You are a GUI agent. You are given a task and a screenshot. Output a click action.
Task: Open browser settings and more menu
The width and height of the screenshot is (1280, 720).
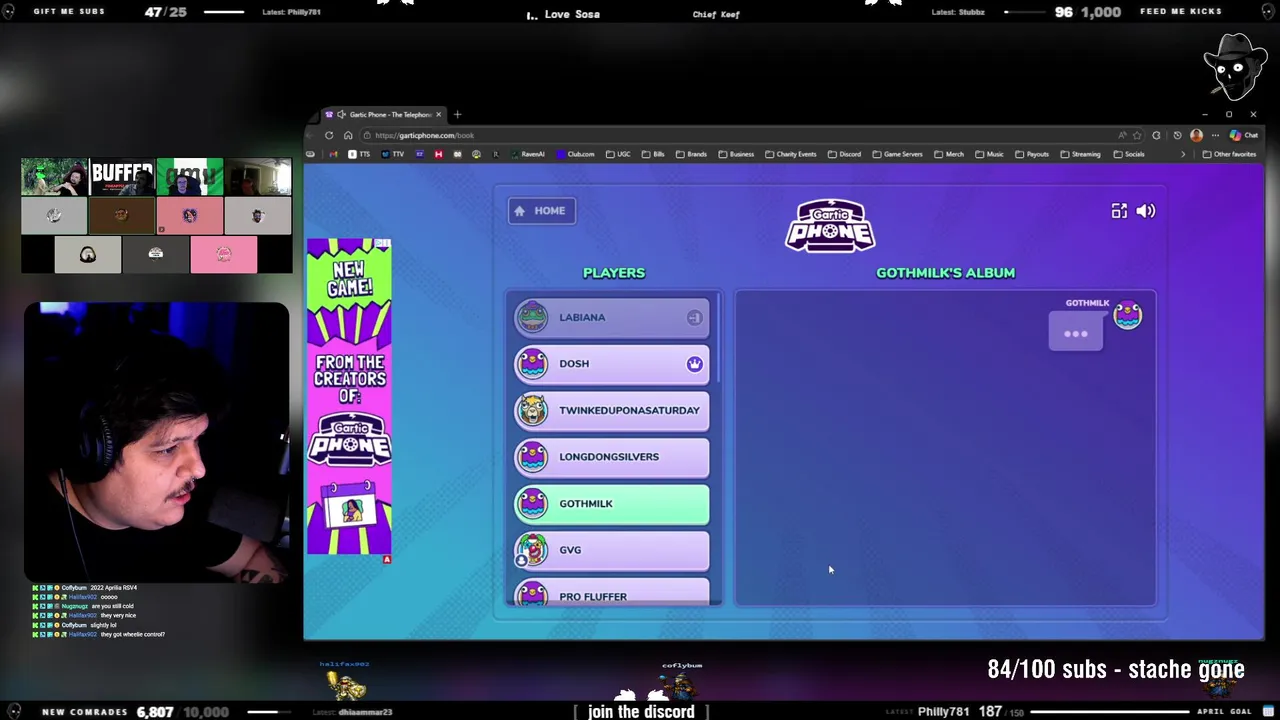(1214, 135)
